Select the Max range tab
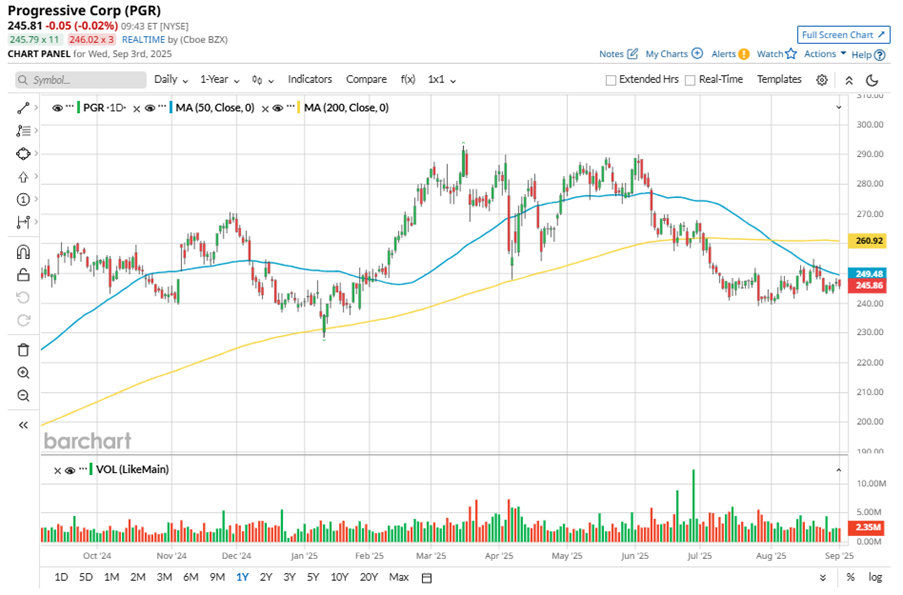Screen dimensions: 903x595 (399, 577)
